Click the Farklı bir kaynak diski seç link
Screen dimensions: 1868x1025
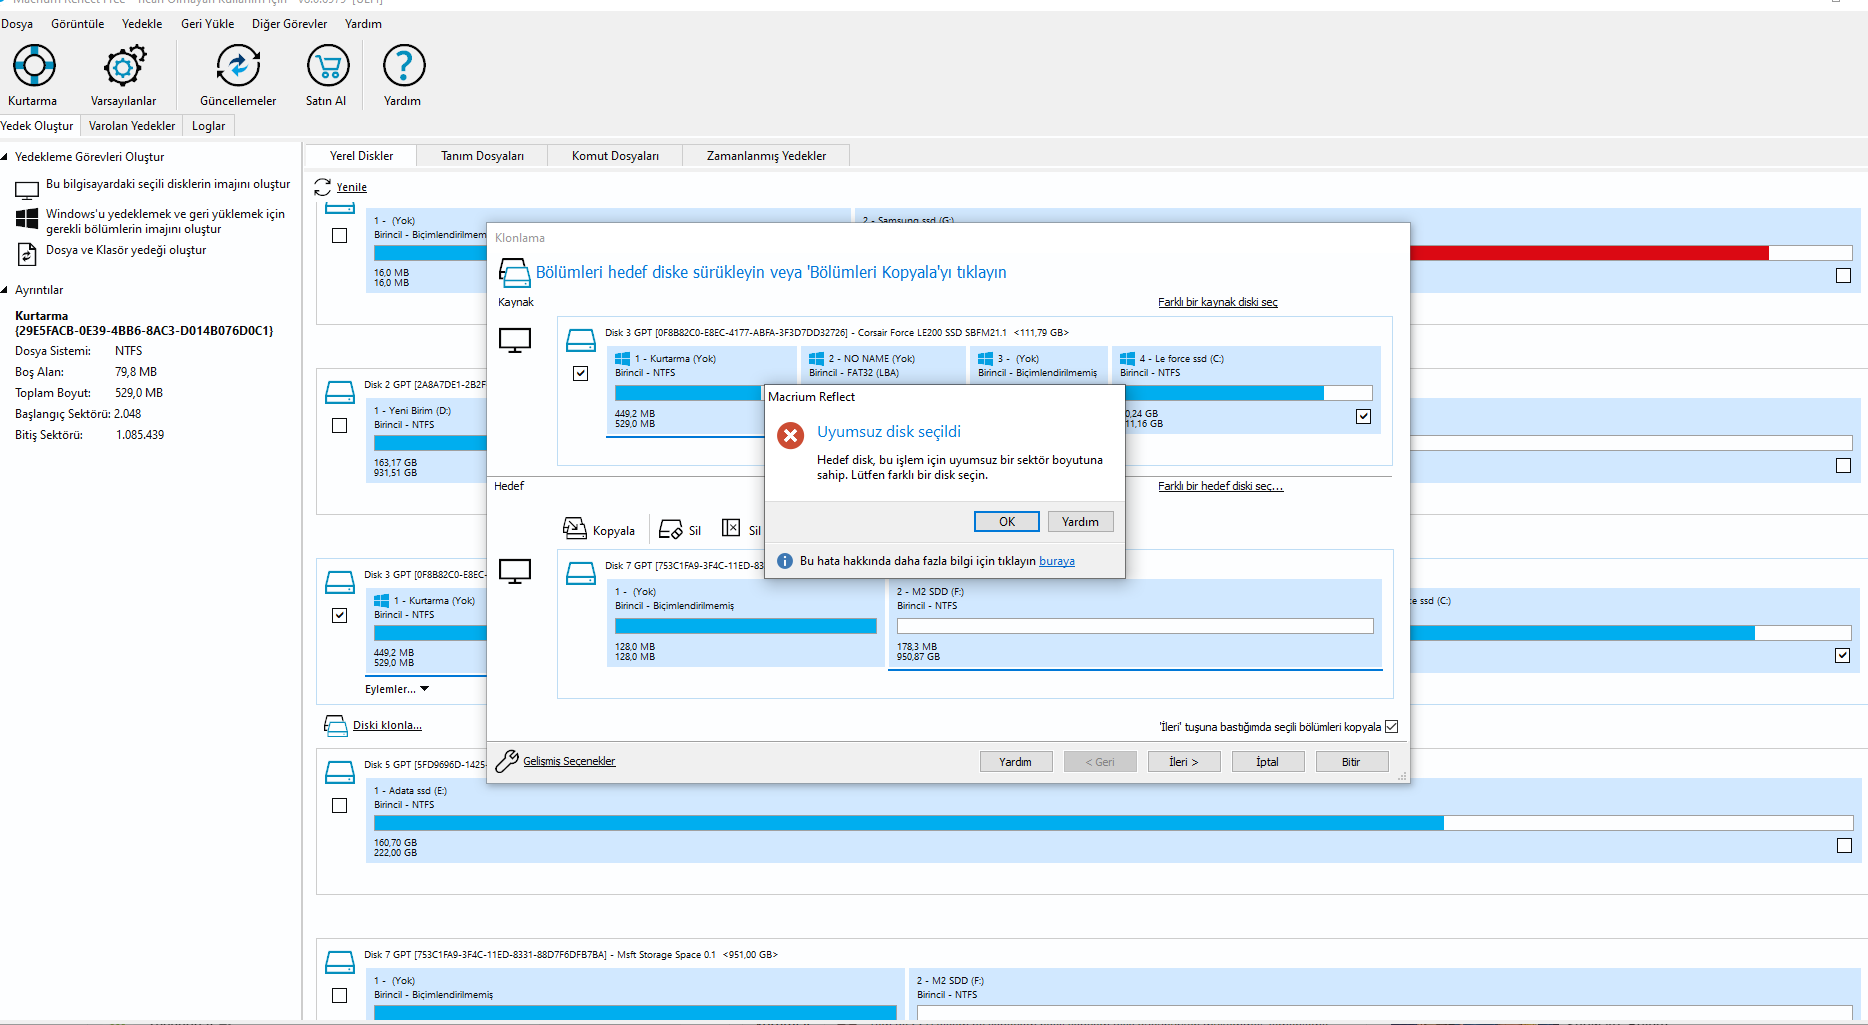(1218, 302)
